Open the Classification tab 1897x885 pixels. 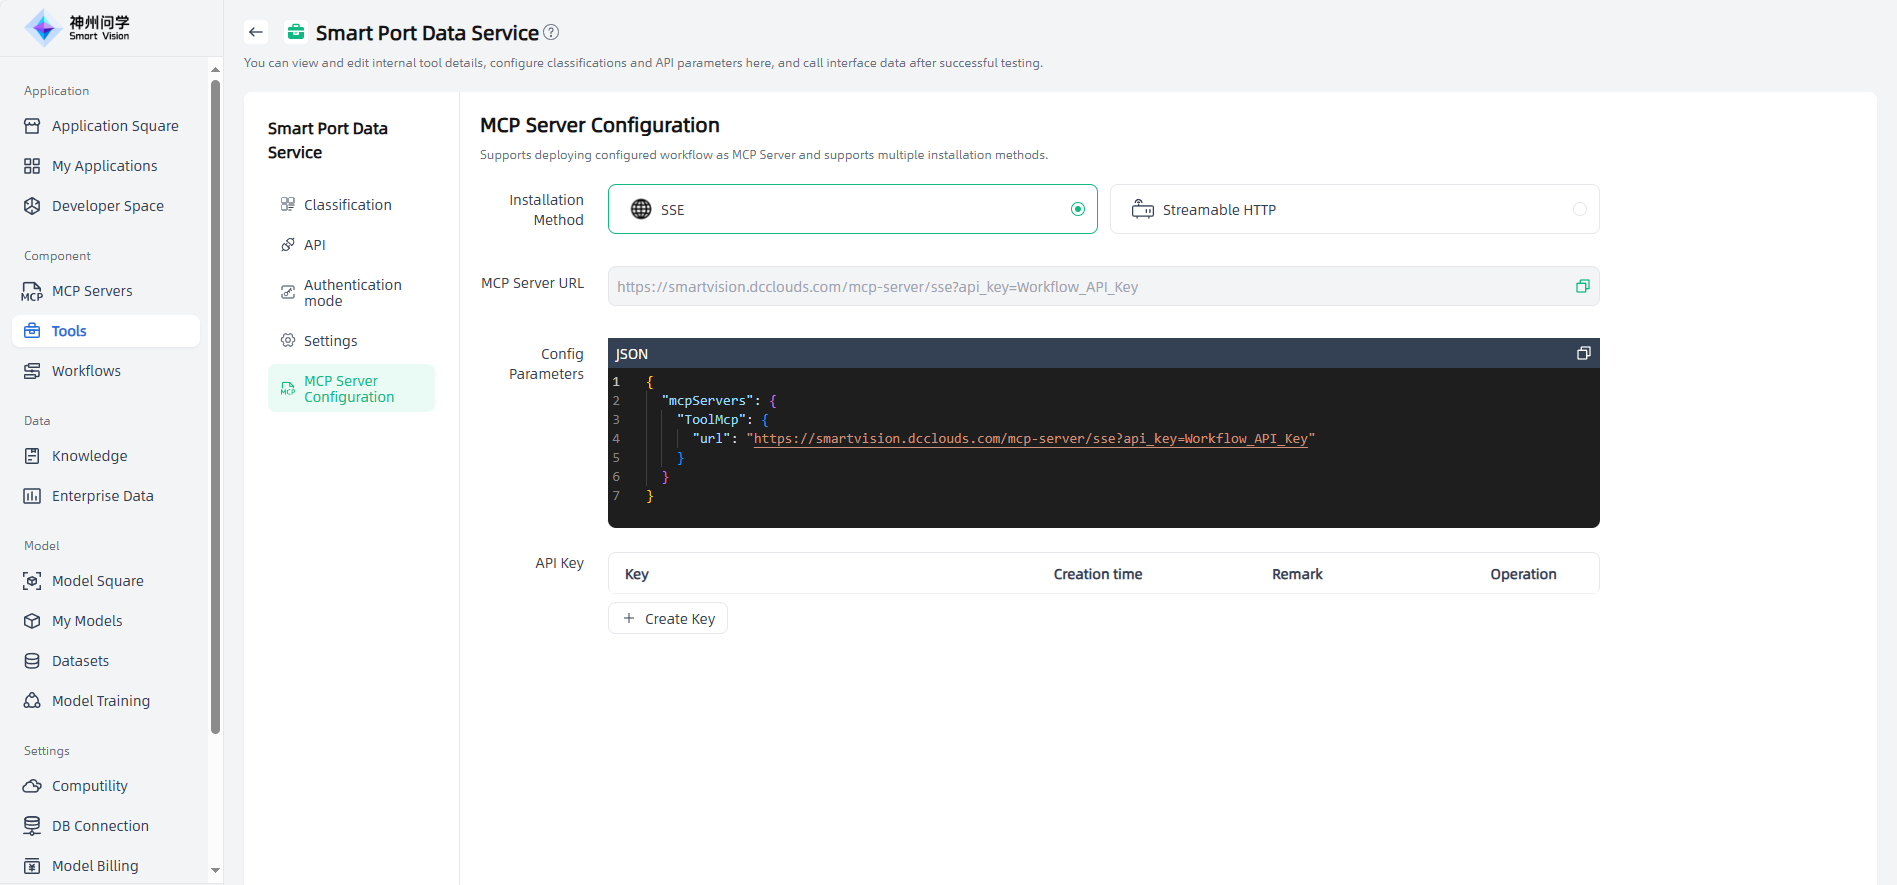pyautogui.click(x=347, y=205)
